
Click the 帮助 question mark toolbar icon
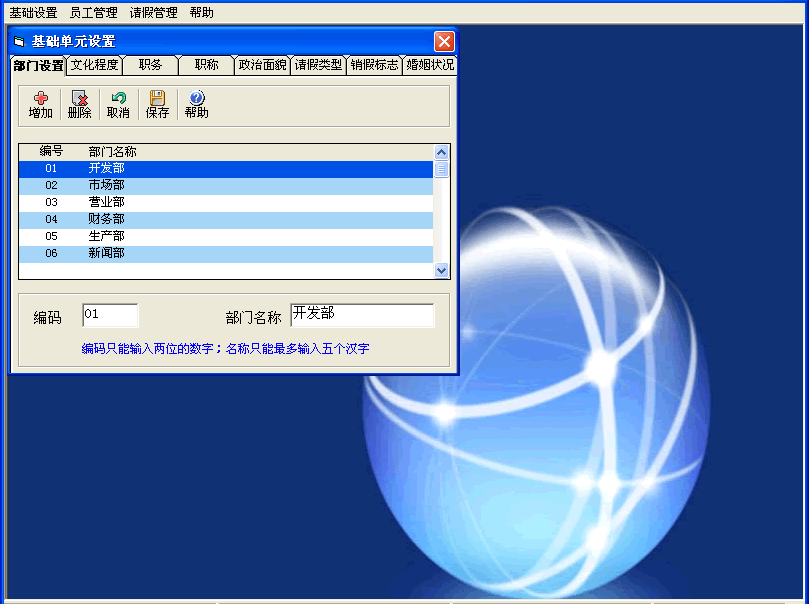197,97
